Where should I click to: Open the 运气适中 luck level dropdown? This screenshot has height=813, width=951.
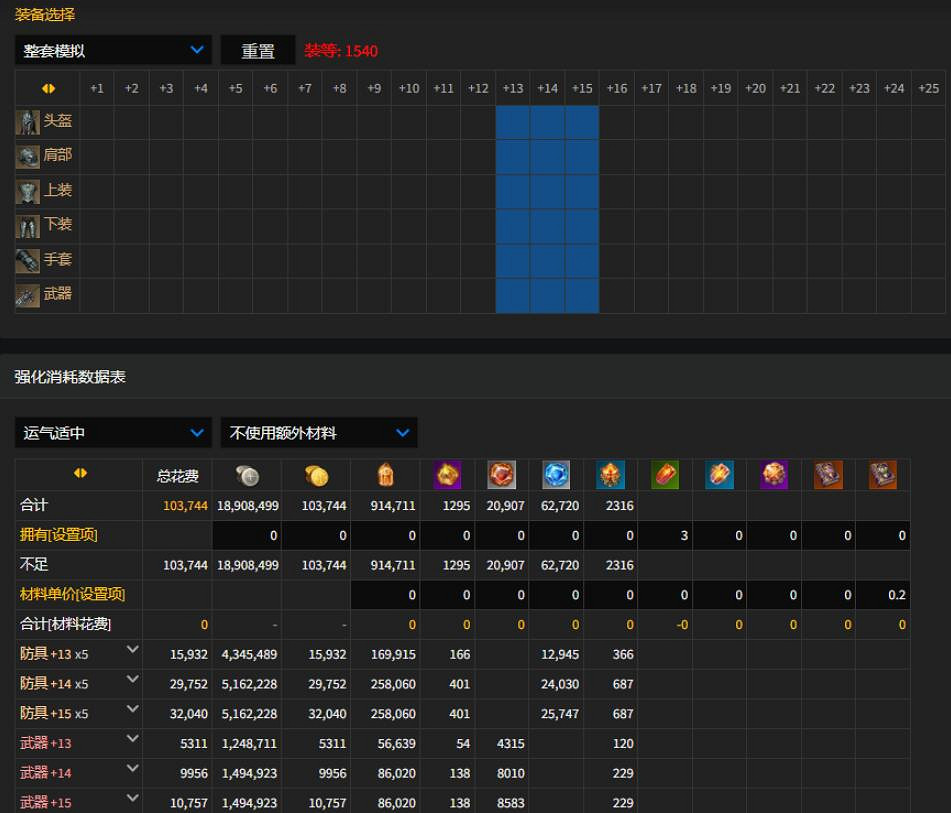click(x=113, y=433)
